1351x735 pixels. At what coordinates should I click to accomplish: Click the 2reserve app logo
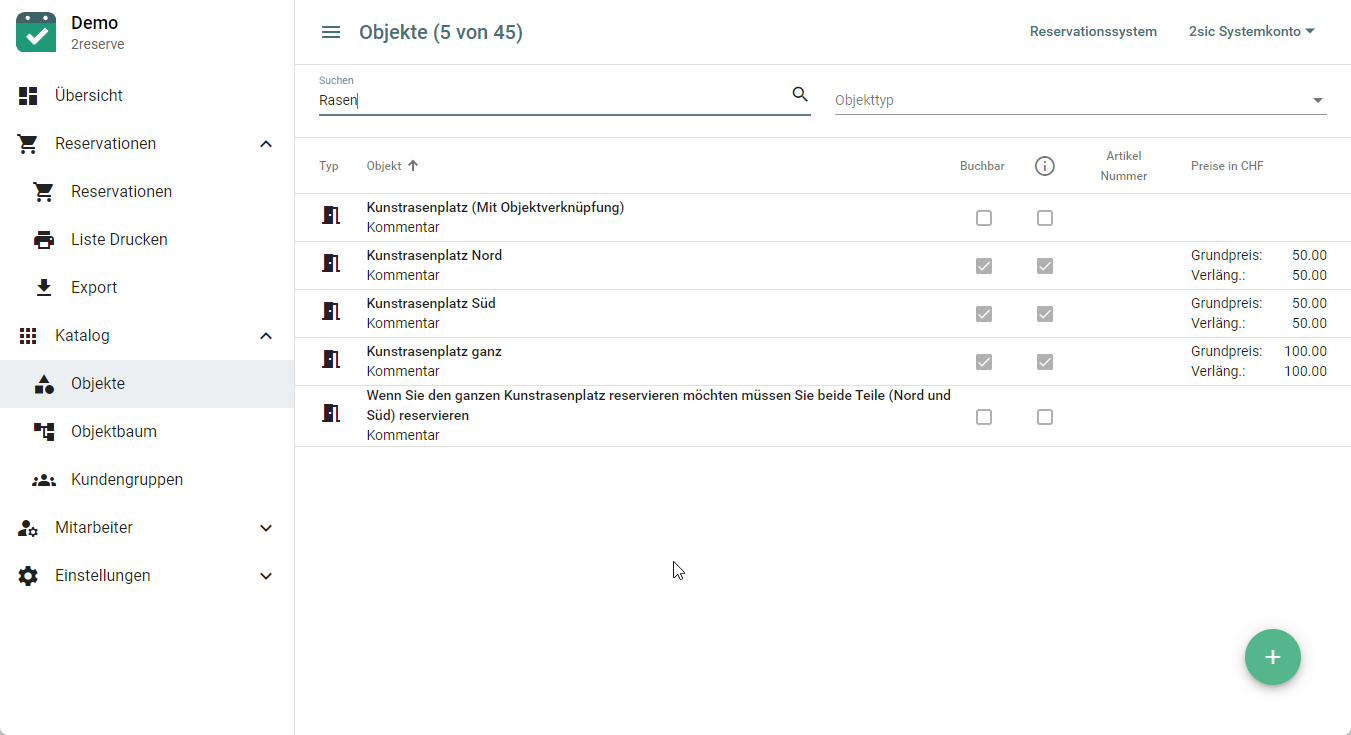click(36, 32)
